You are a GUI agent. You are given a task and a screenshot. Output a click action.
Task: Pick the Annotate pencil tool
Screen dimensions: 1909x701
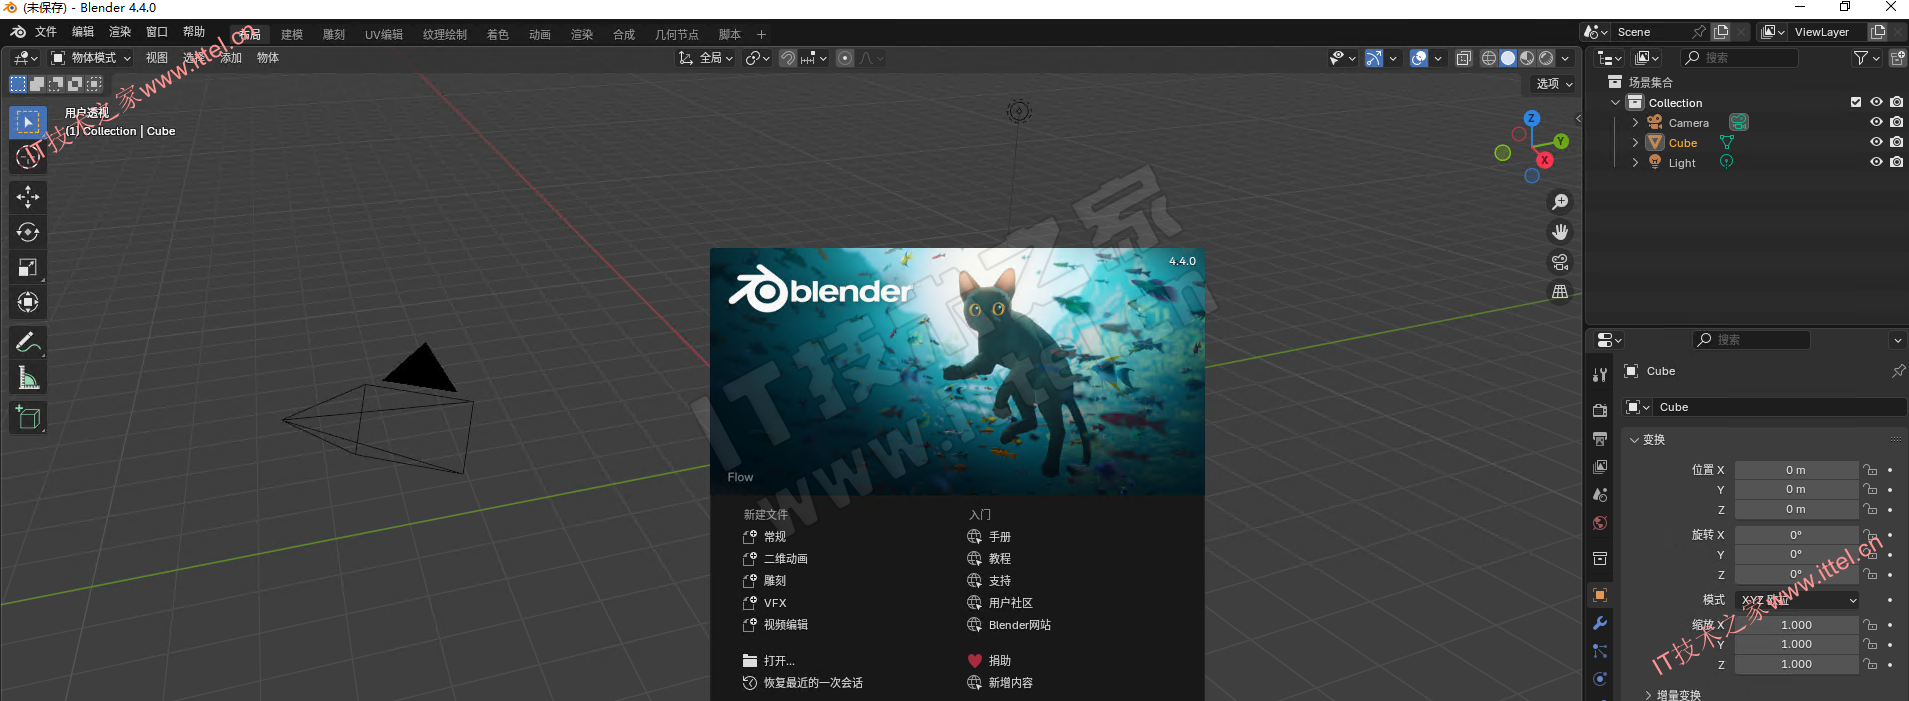point(28,342)
